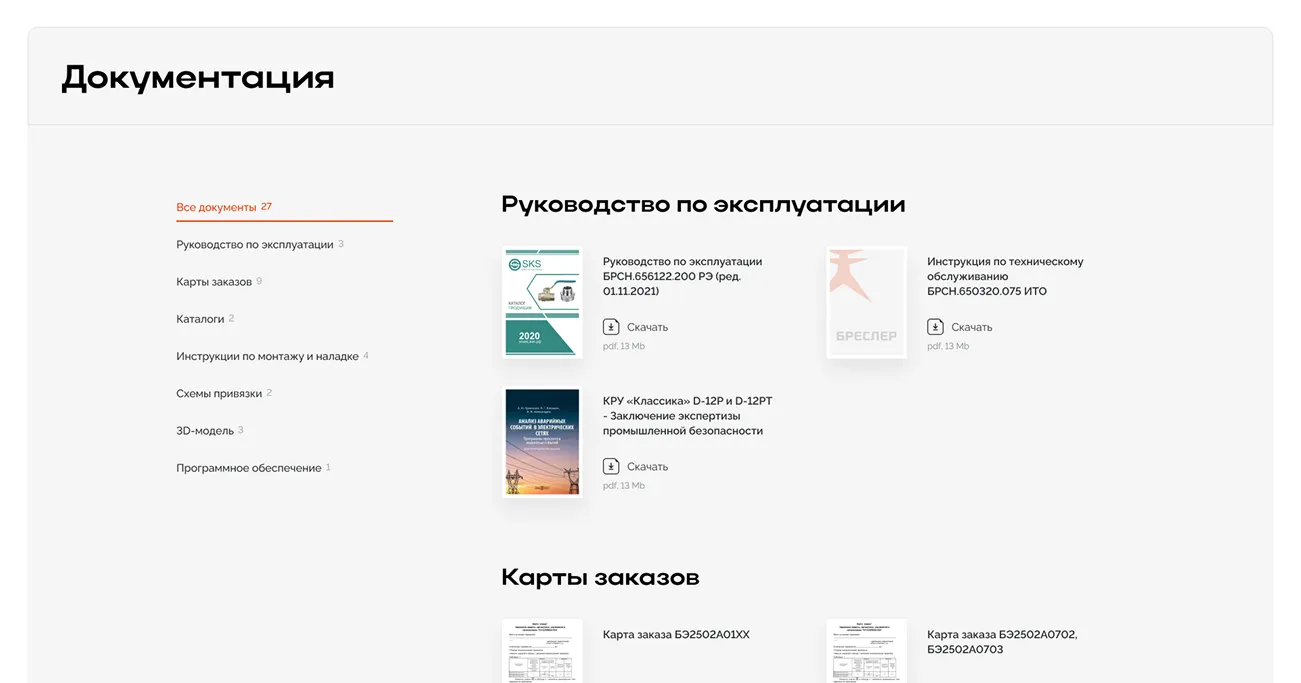Click download icon for КРУ «Классика» document

click(x=611, y=466)
